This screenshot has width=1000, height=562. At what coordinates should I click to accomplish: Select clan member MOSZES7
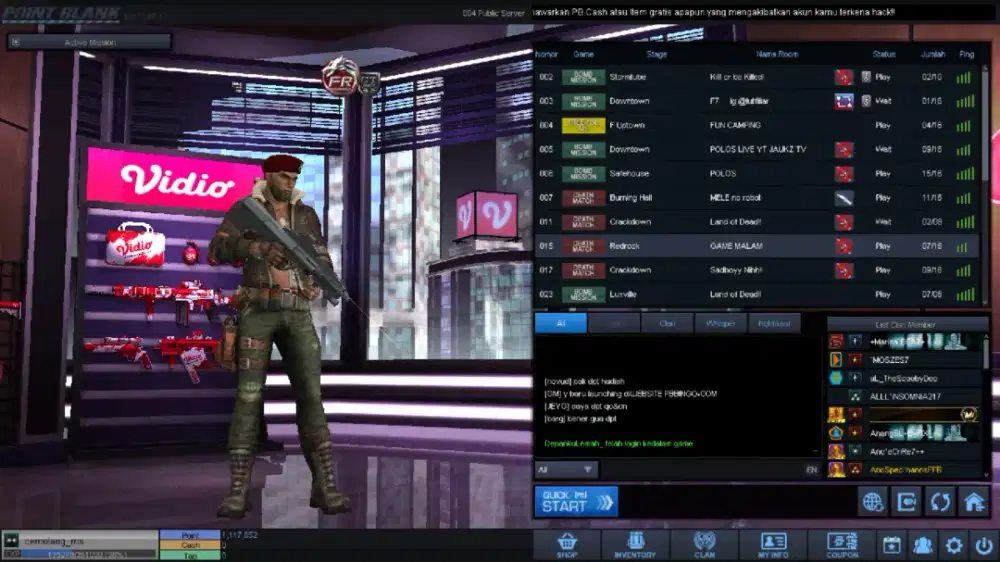[x=905, y=360]
